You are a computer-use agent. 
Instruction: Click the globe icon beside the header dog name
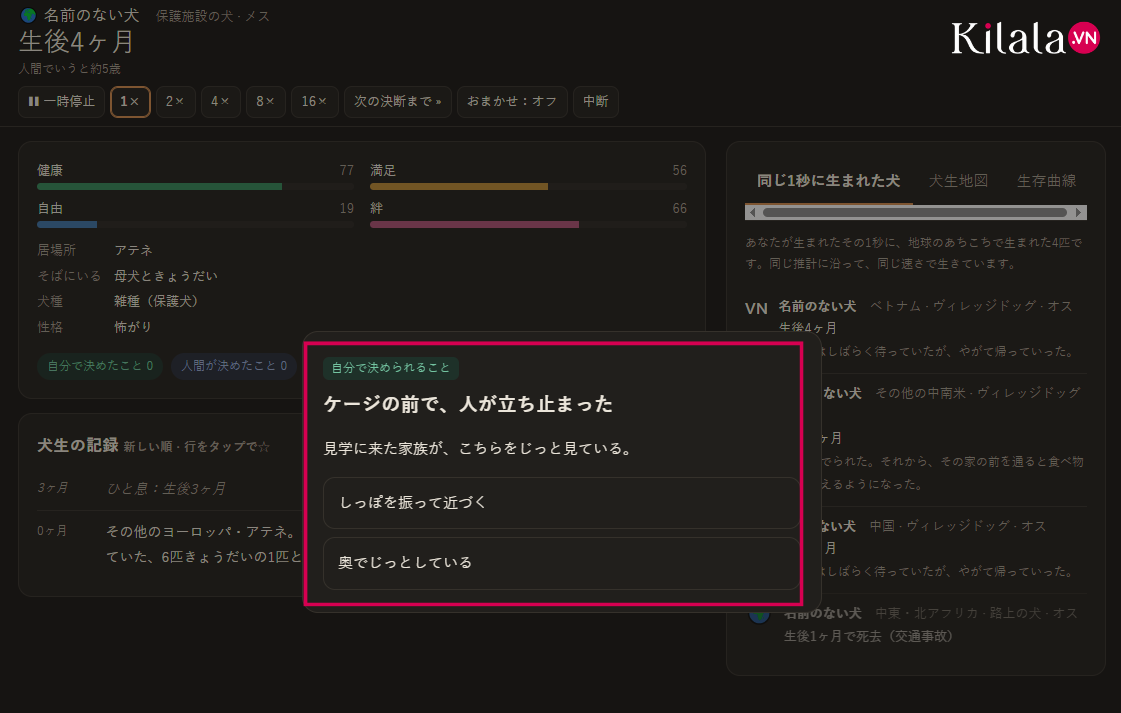coord(29,15)
